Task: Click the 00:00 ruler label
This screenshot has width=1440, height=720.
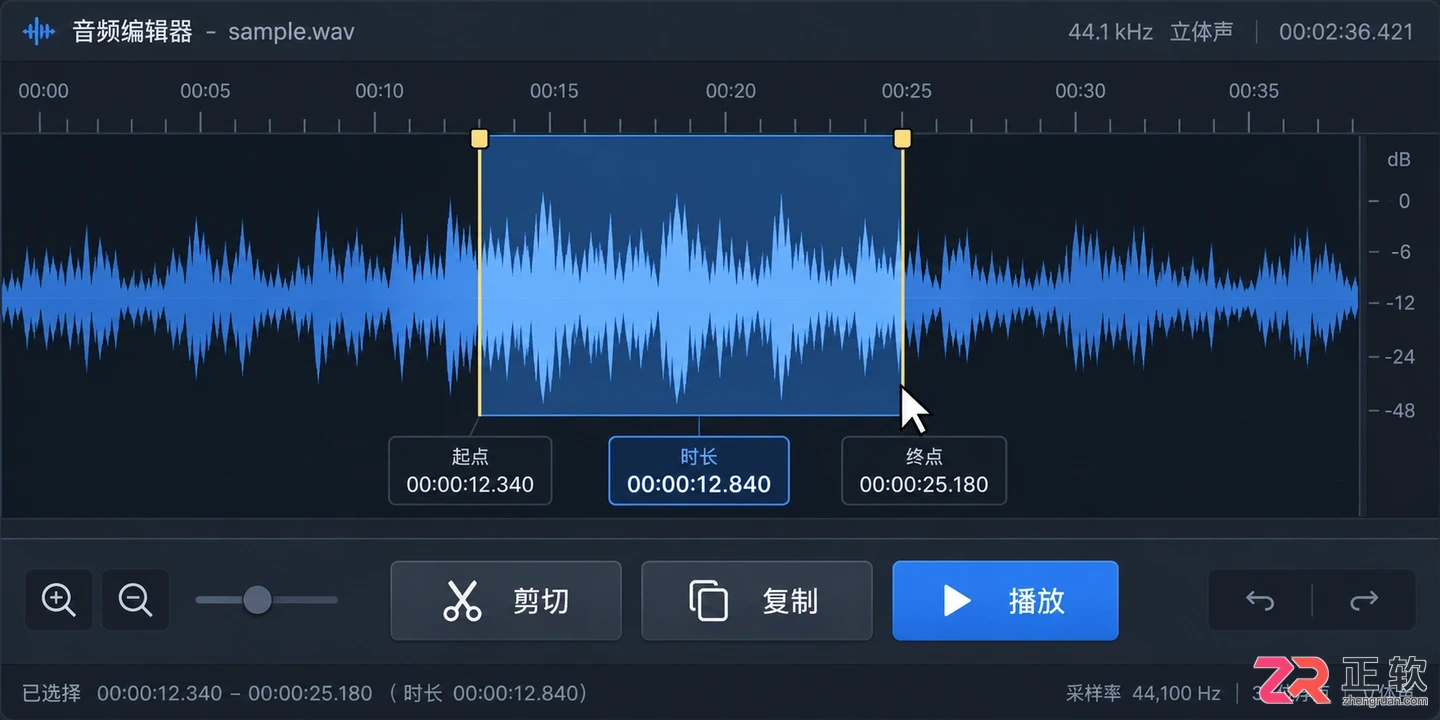Action: (44, 91)
